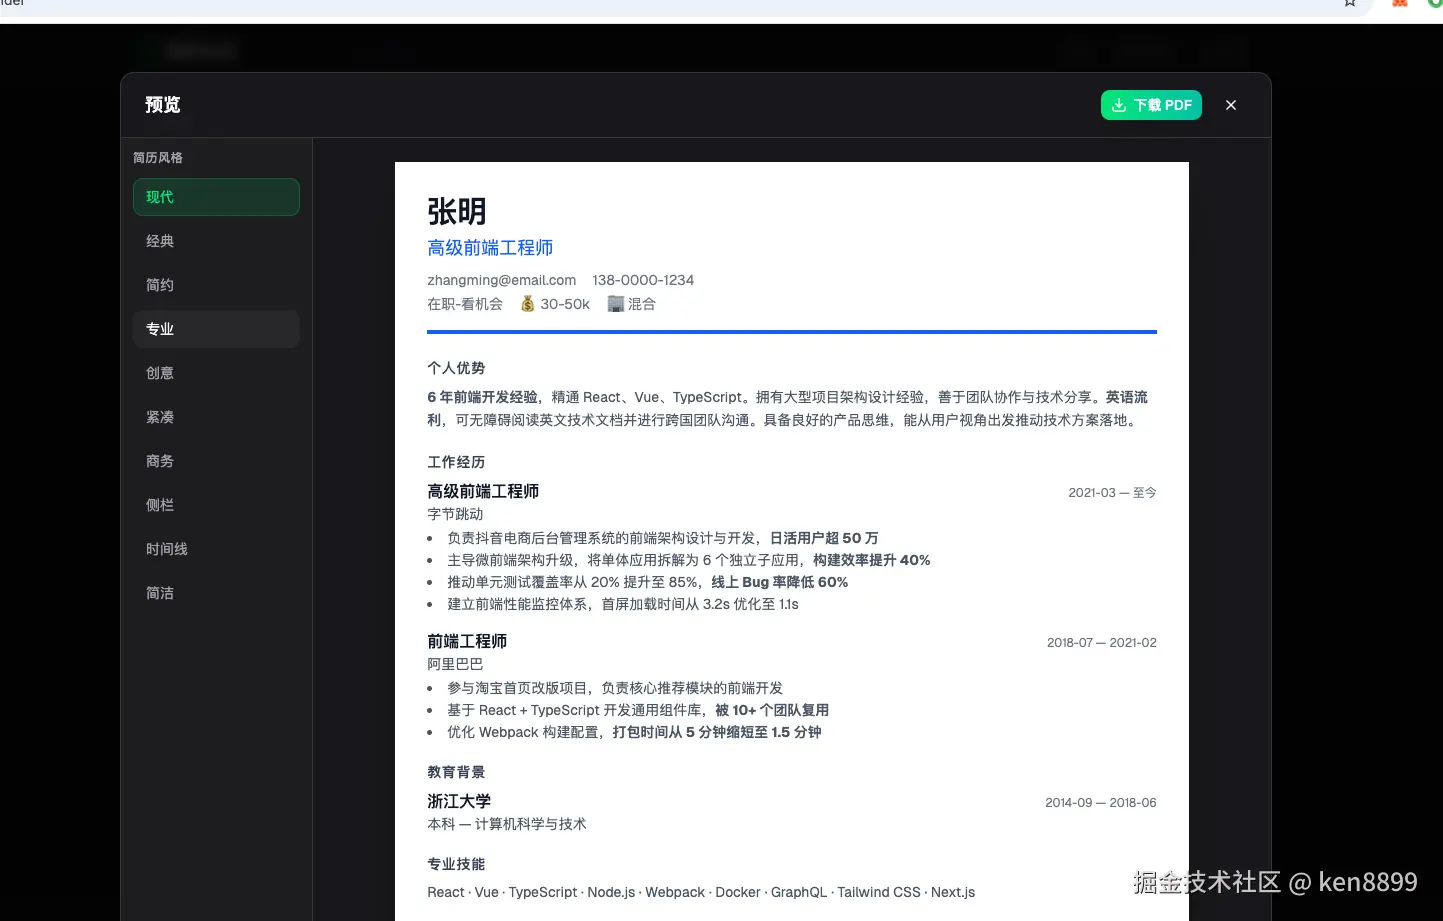Viewport: 1443px width, 921px height.
Task: Click the salary range 30-50k
Action: click(565, 304)
